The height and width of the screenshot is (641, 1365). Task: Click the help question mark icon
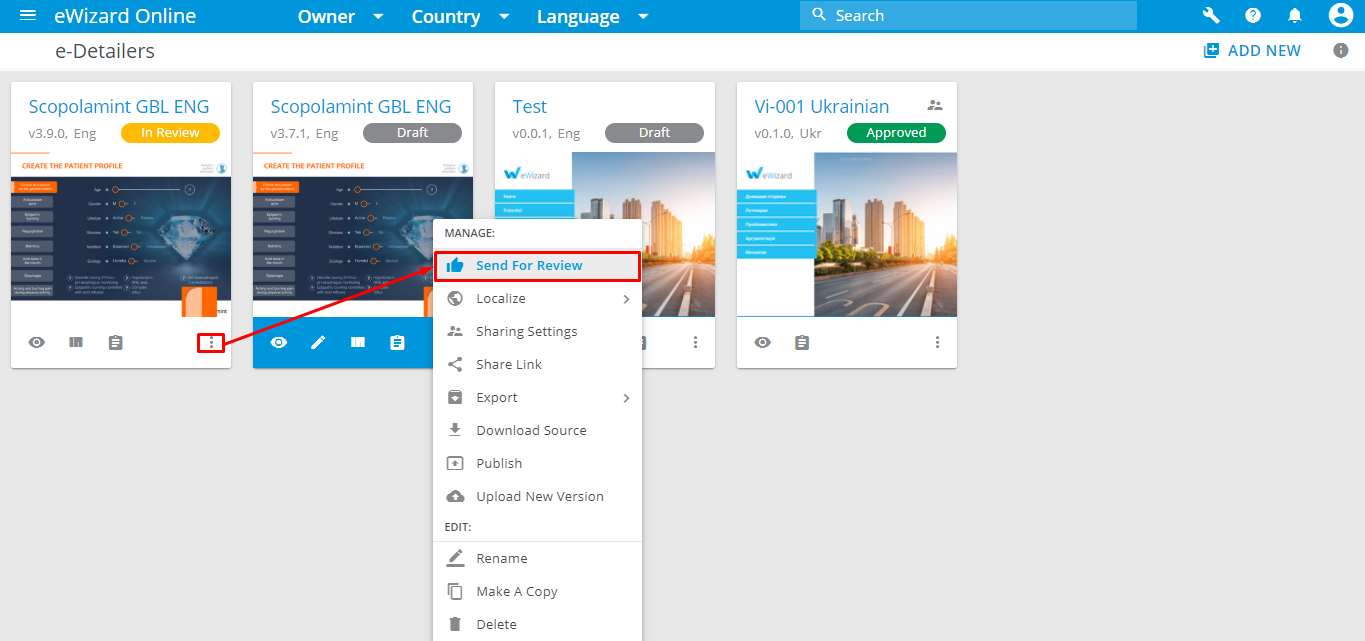[x=1252, y=16]
